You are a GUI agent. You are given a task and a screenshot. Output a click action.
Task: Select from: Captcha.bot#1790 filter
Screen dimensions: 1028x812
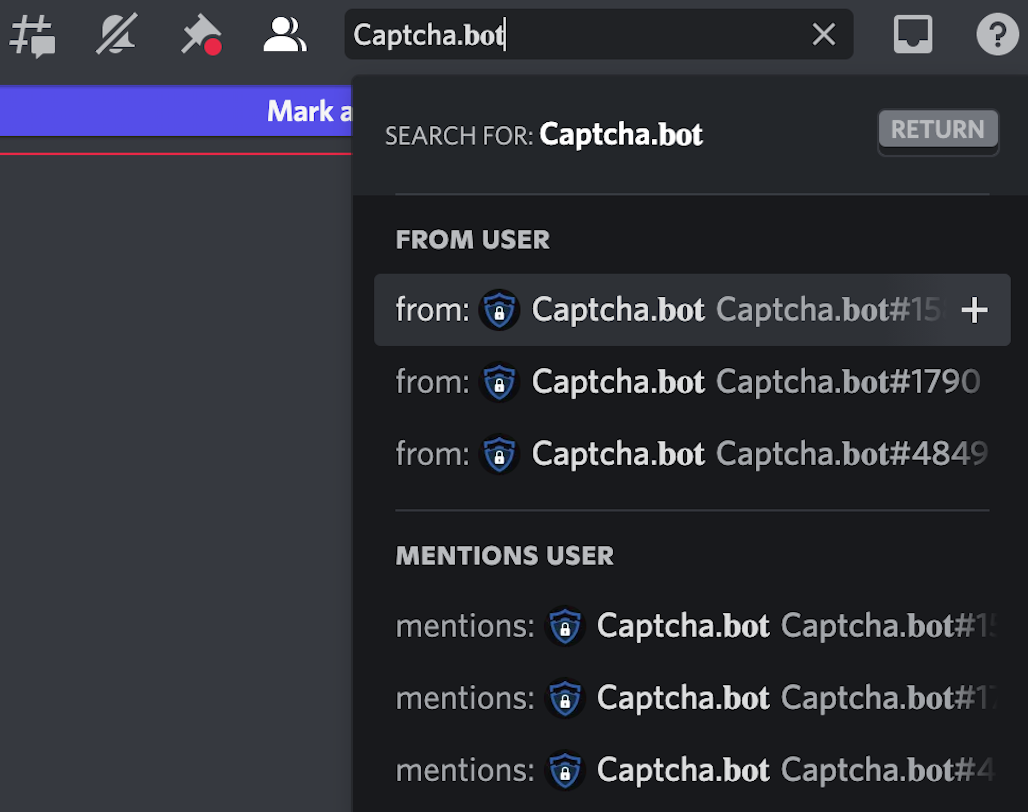[x=690, y=382]
